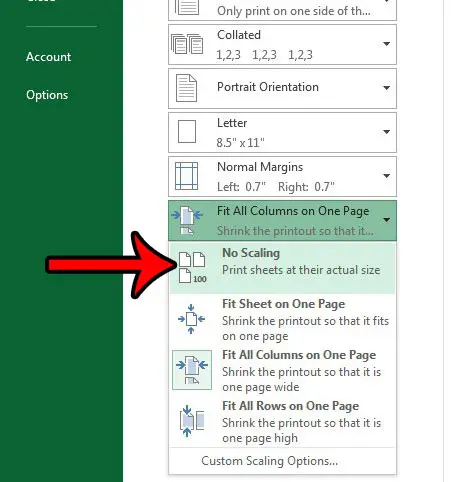
Task: Expand the Normal Margins arrow
Action: (x=386, y=176)
